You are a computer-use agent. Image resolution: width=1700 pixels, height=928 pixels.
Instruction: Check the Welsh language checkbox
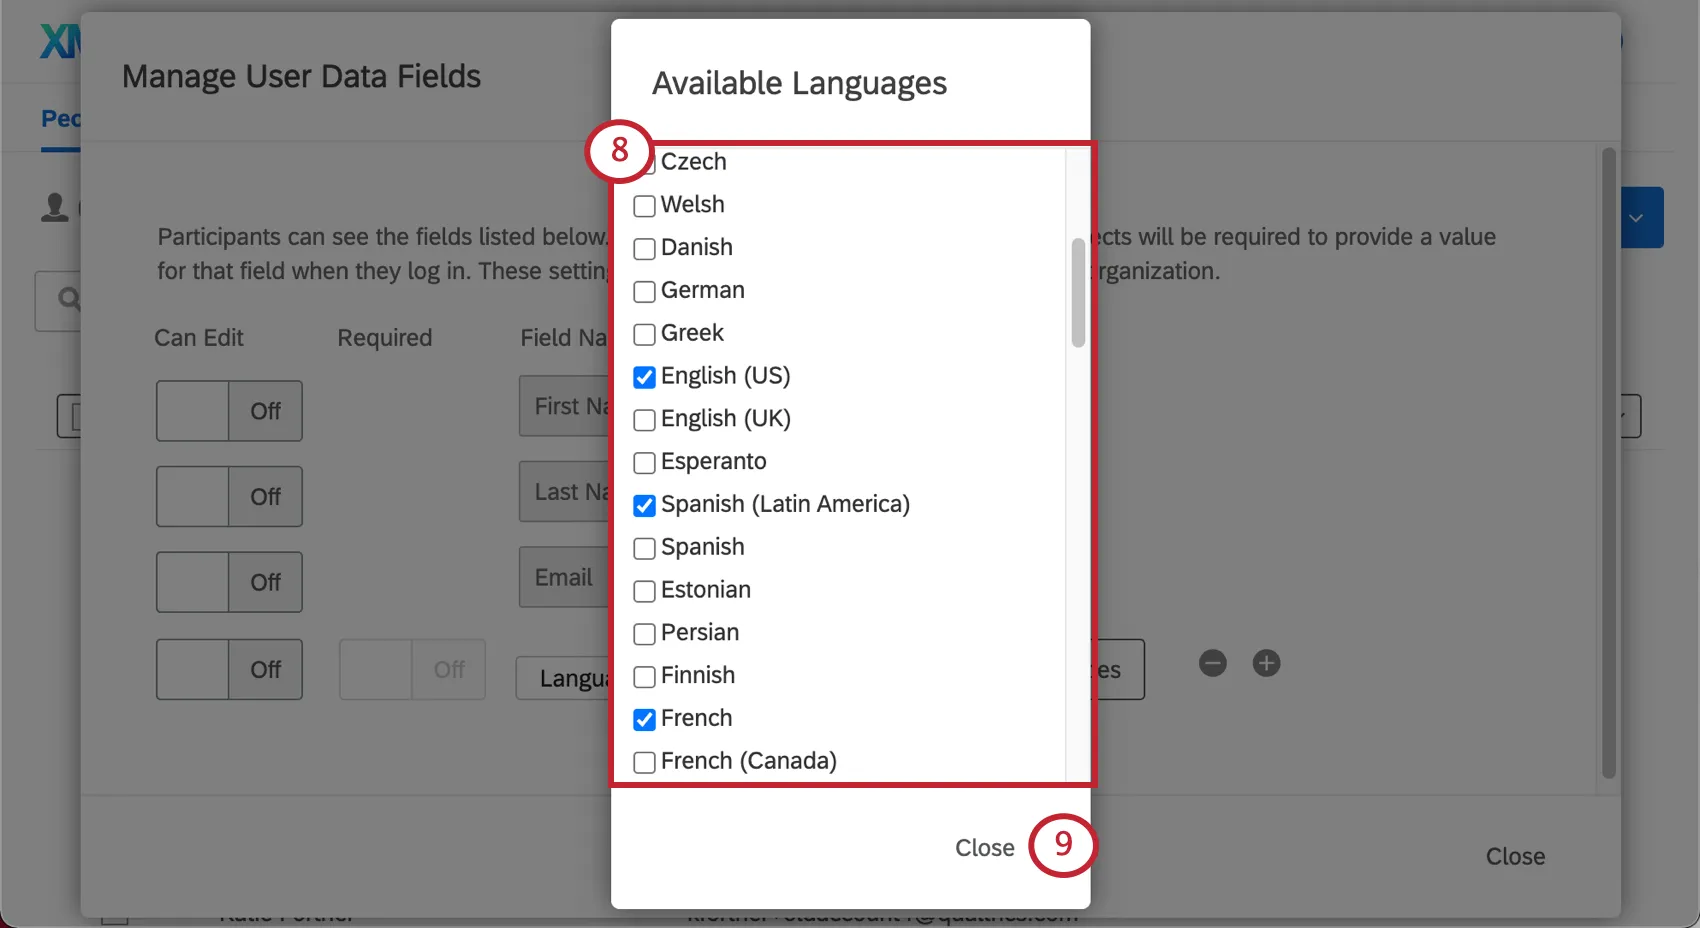pyautogui.click(x=643, y=205)
